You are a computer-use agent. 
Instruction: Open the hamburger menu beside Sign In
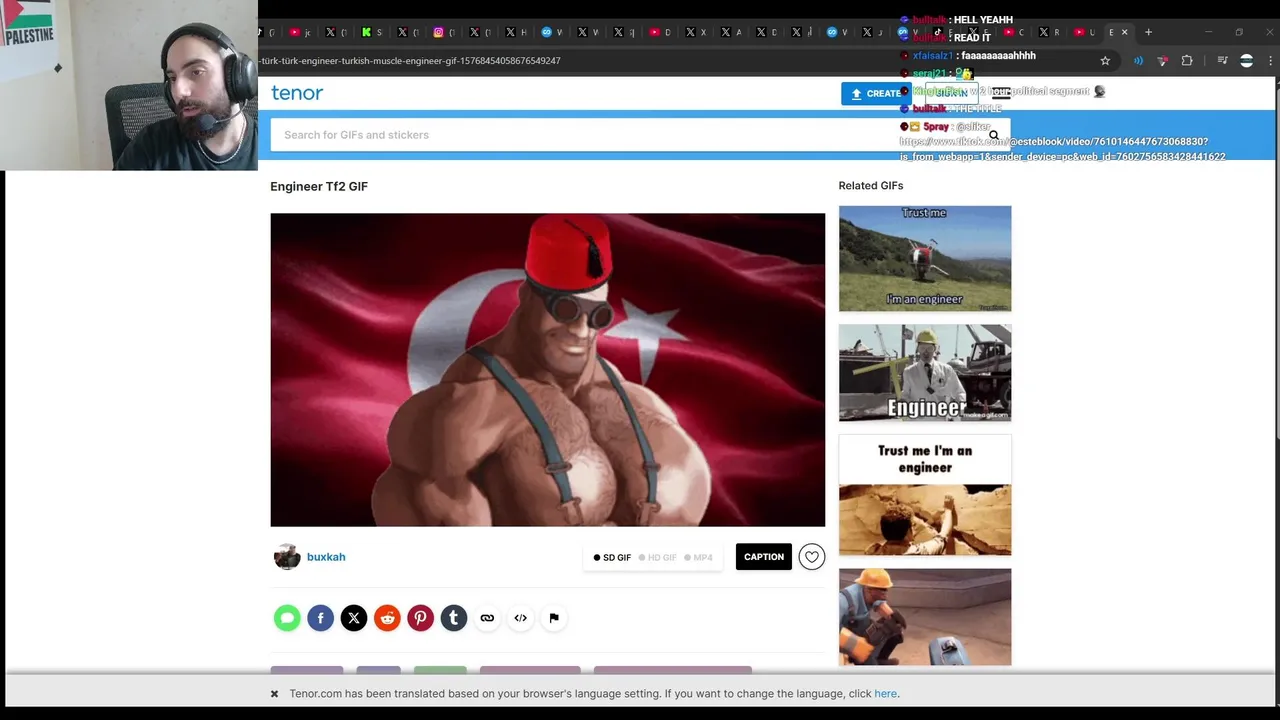1000,93
